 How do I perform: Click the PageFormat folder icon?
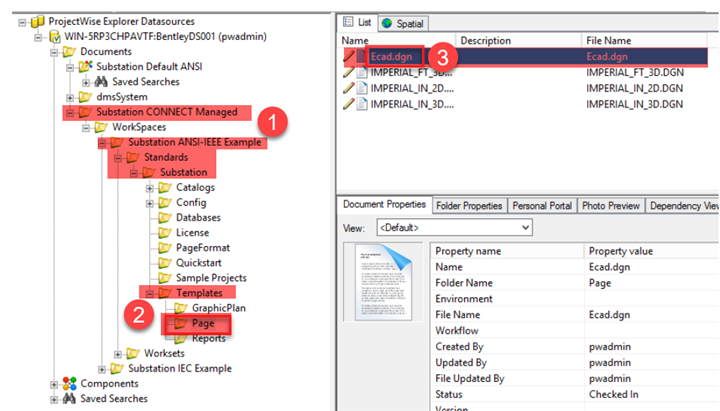click(x=165, y=248)
